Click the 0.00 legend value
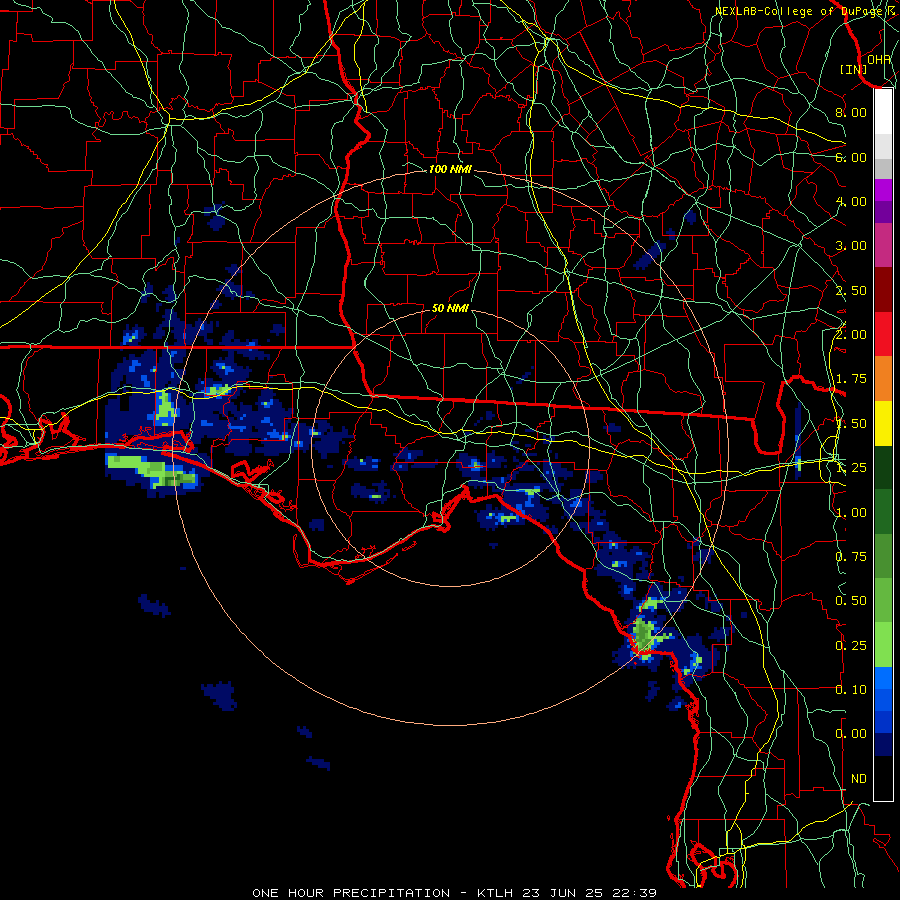The width and height of the screenshot is (900, 900). 851,734
